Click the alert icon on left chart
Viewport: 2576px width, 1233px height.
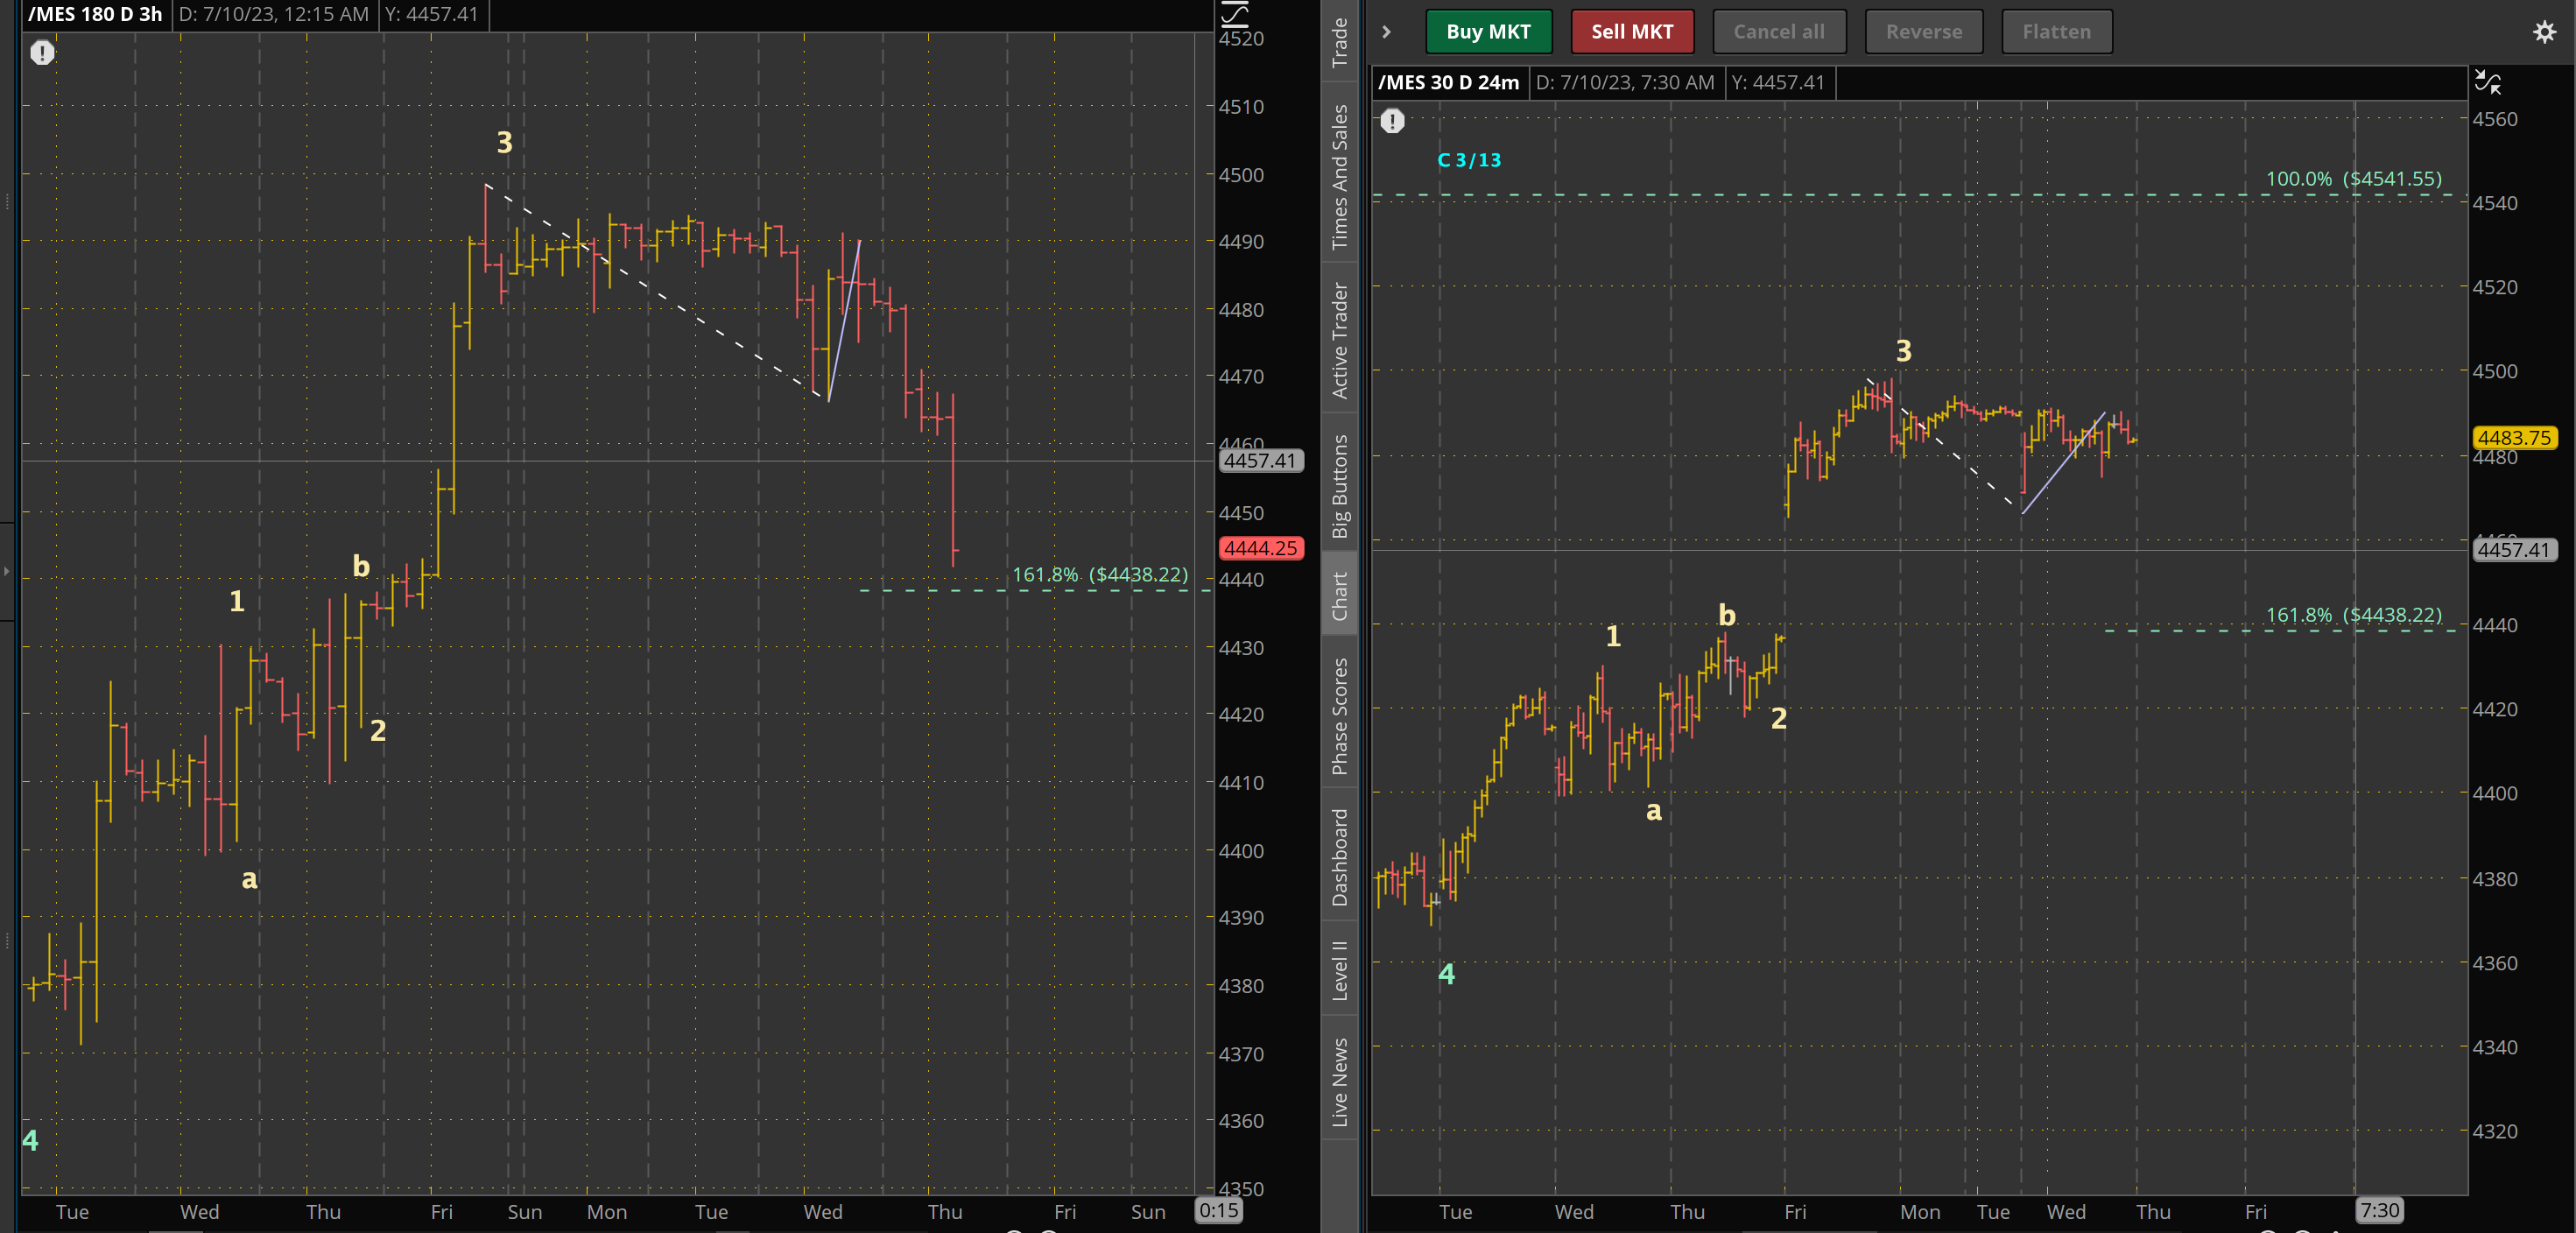42,52
